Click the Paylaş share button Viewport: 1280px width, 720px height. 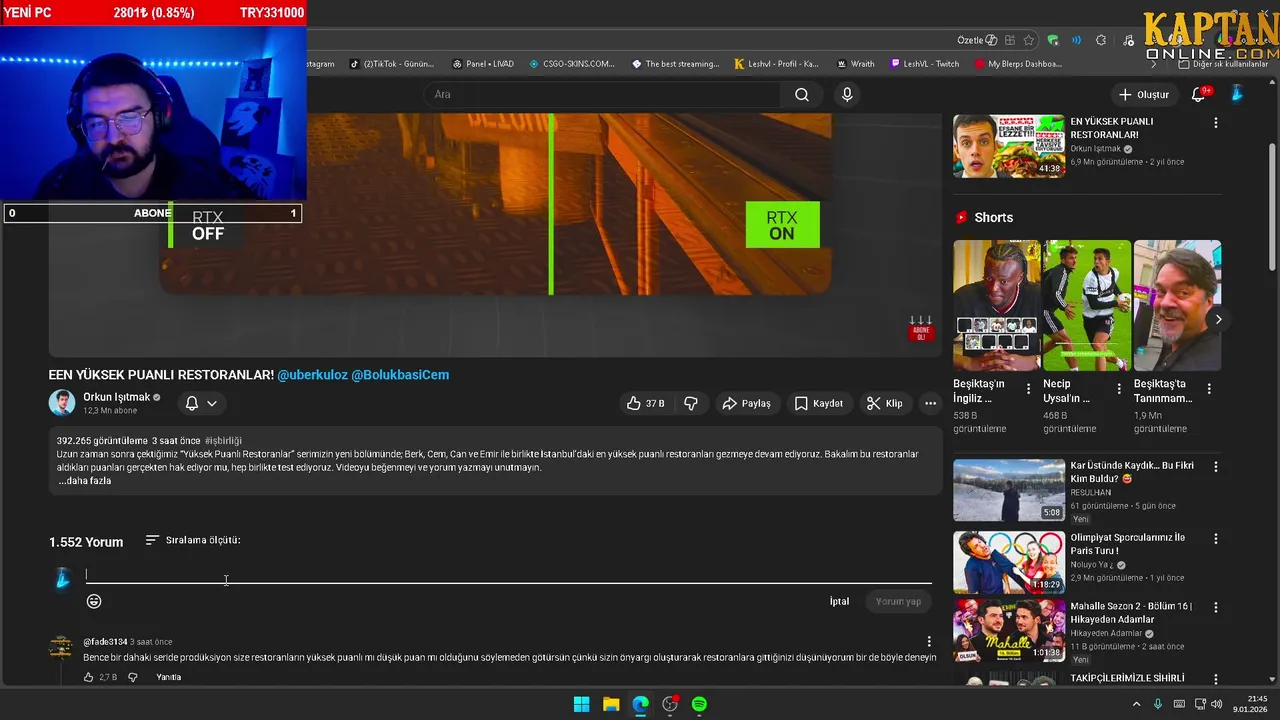point(746,403)
